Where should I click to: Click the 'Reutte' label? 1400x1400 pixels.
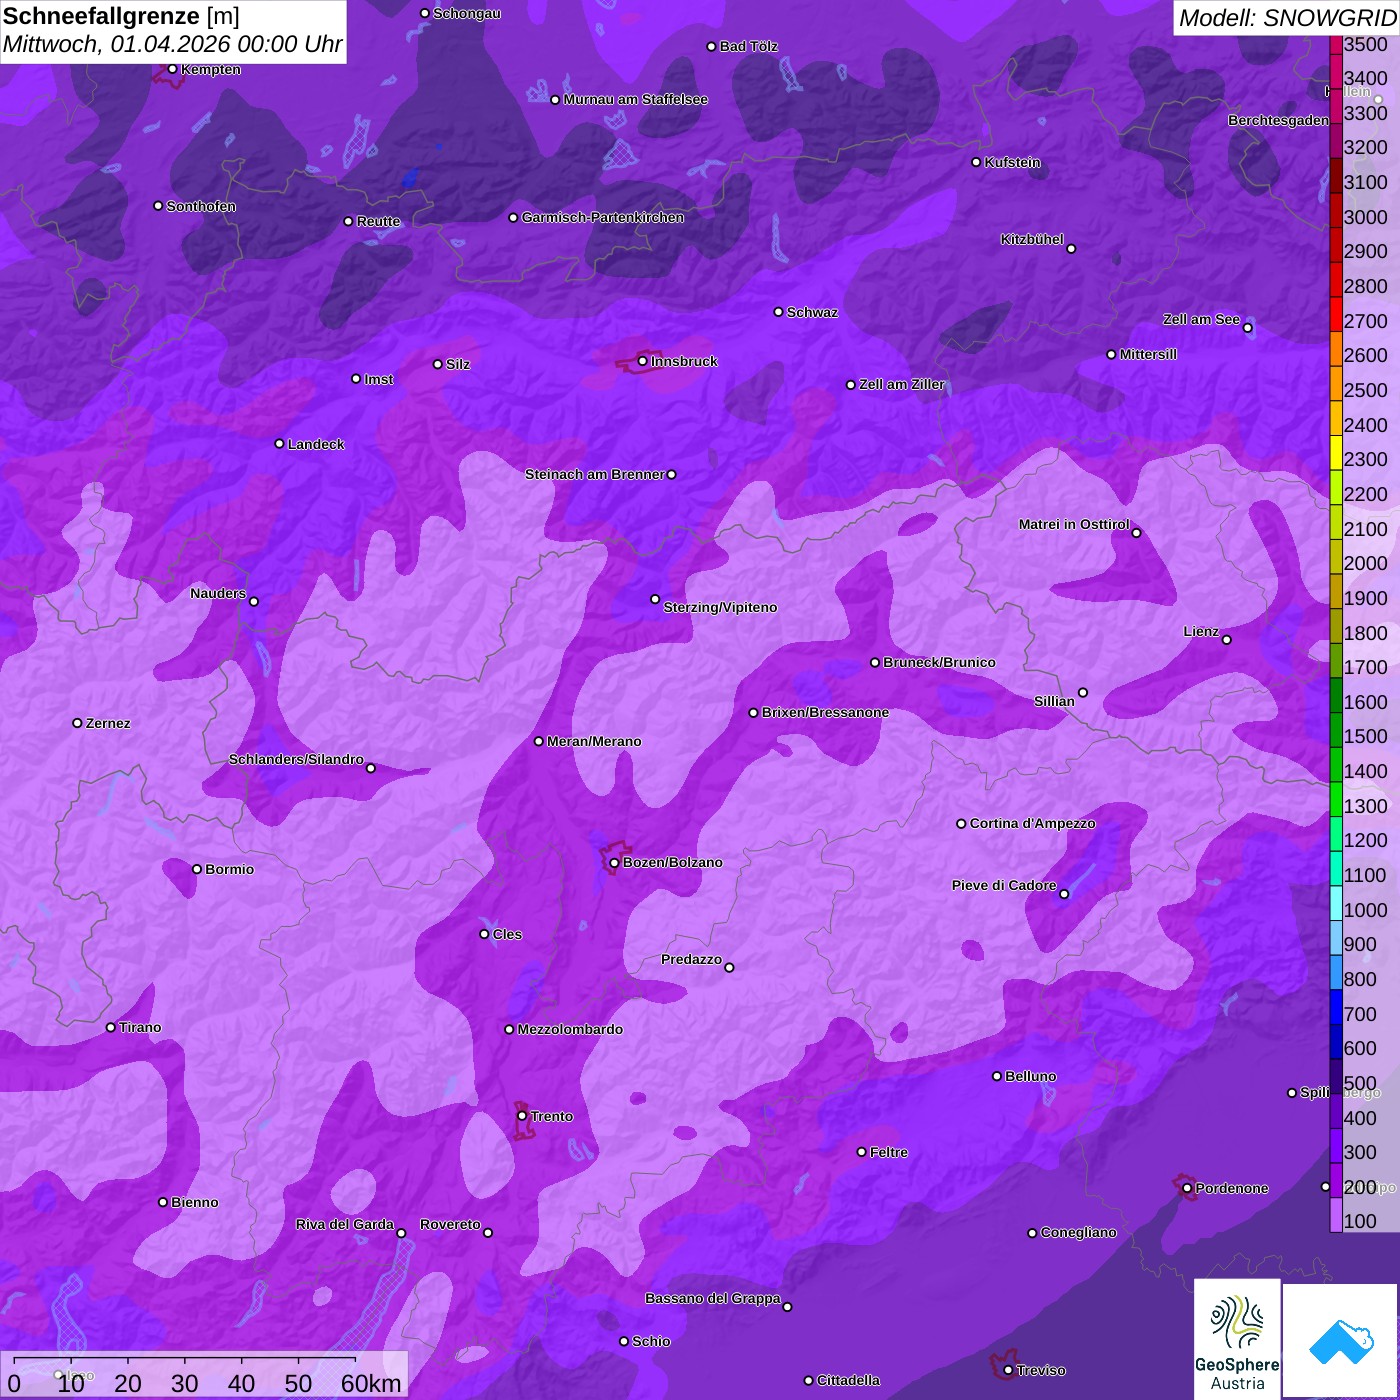378,221
